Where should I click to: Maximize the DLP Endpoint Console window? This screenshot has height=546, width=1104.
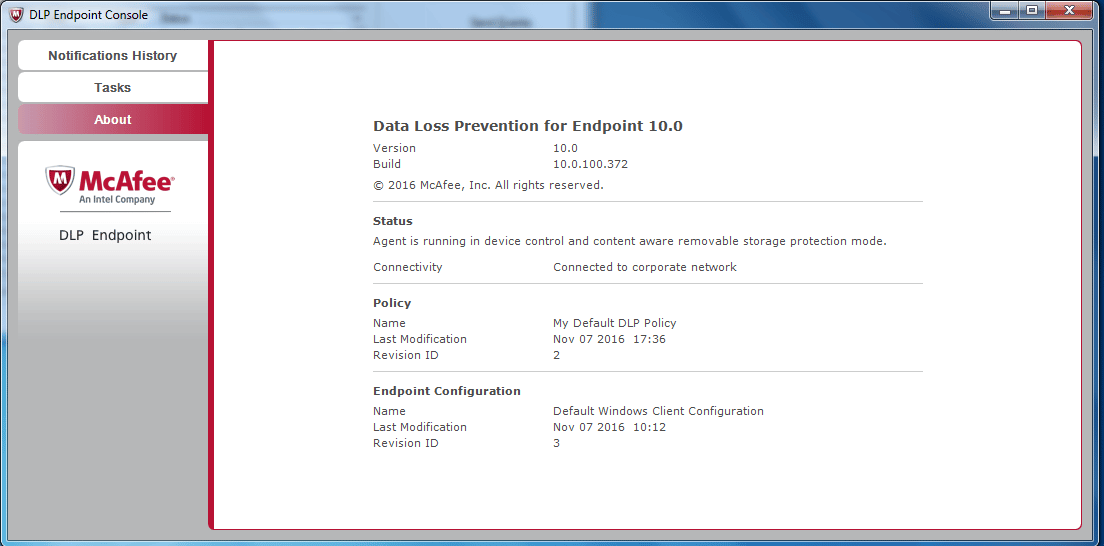(1031, 11)
